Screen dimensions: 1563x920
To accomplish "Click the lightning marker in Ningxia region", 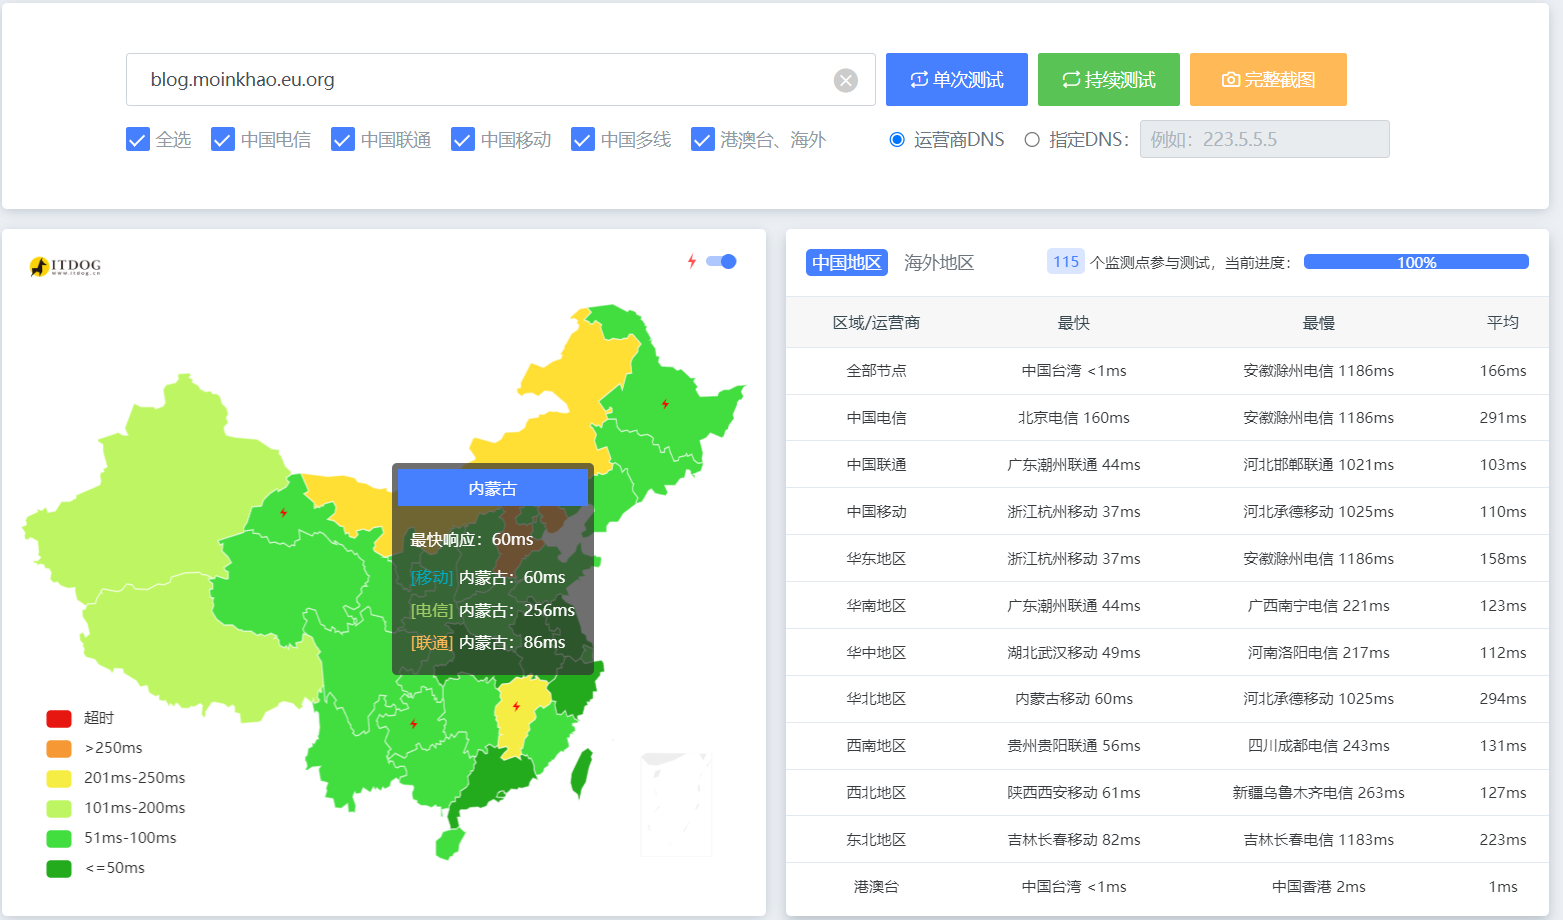I will point(284,512).
